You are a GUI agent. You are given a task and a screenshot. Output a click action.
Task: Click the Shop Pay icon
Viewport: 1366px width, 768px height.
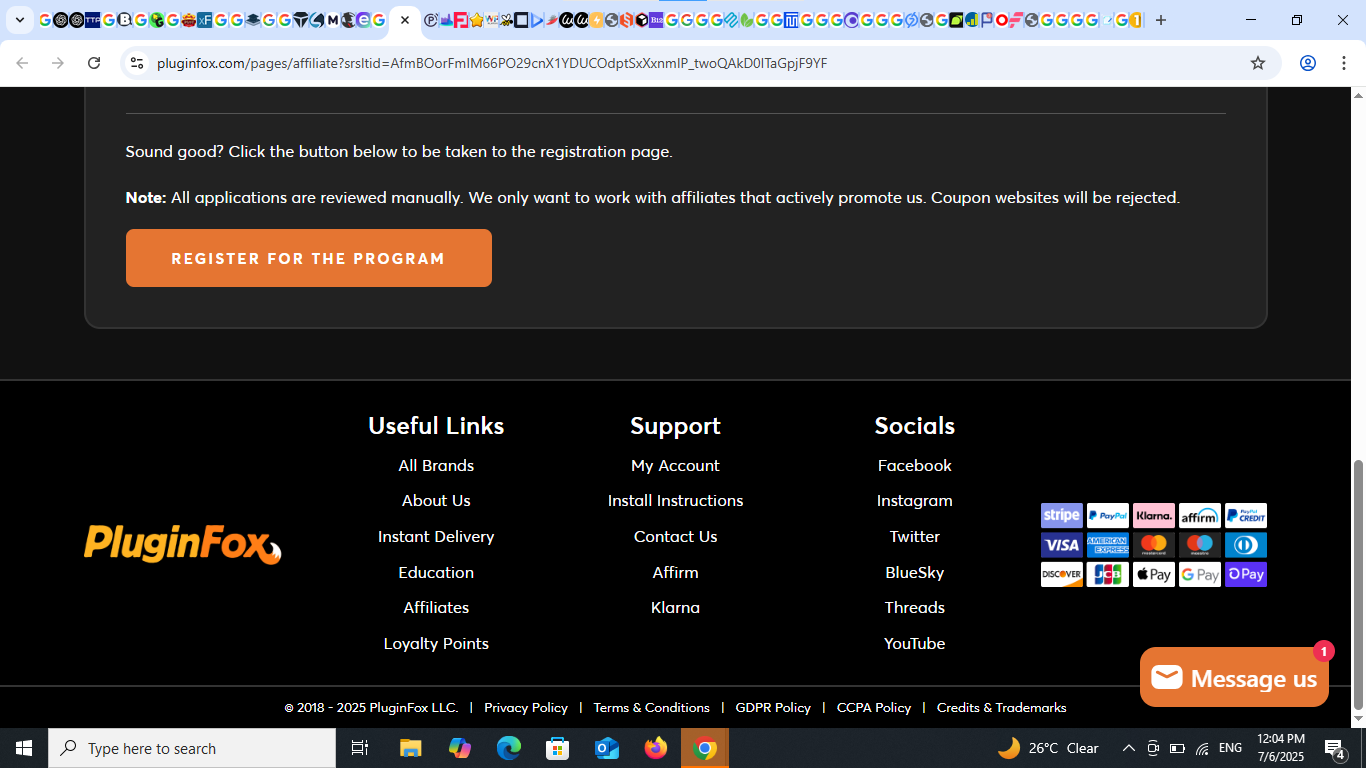tap(1245, 574)
